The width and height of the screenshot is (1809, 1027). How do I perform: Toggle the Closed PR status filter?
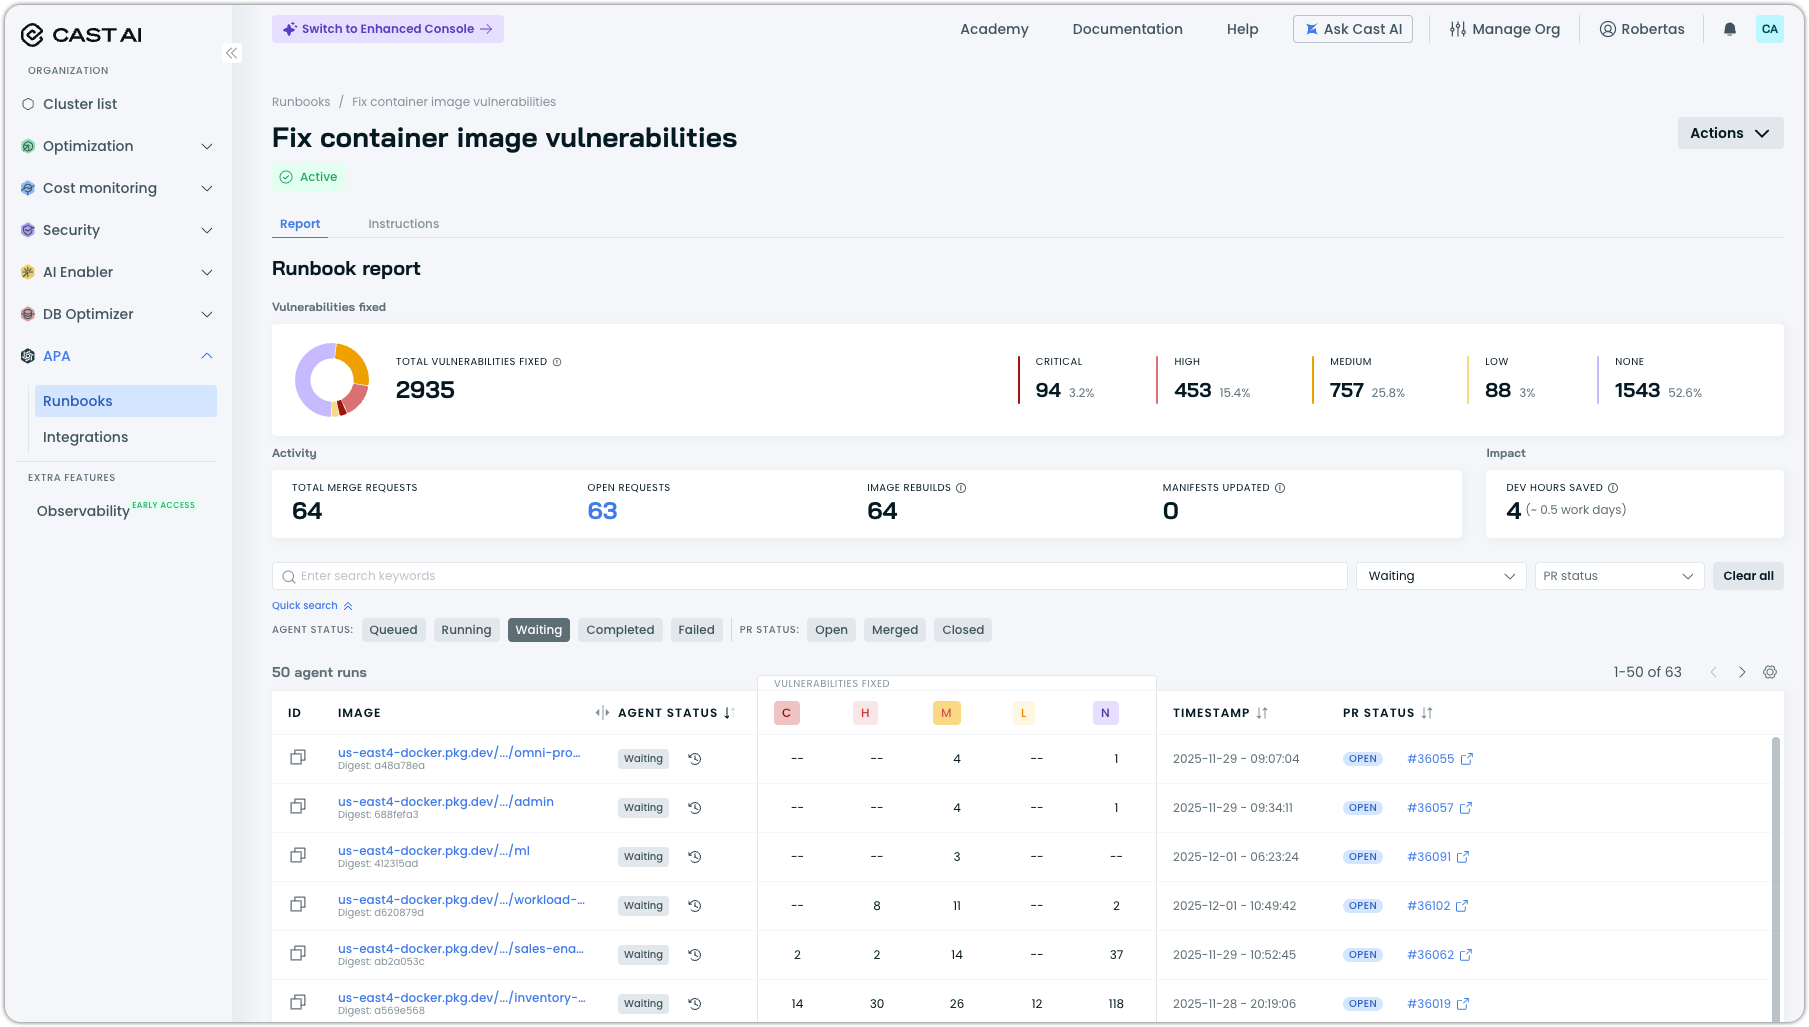coord(963,630)
